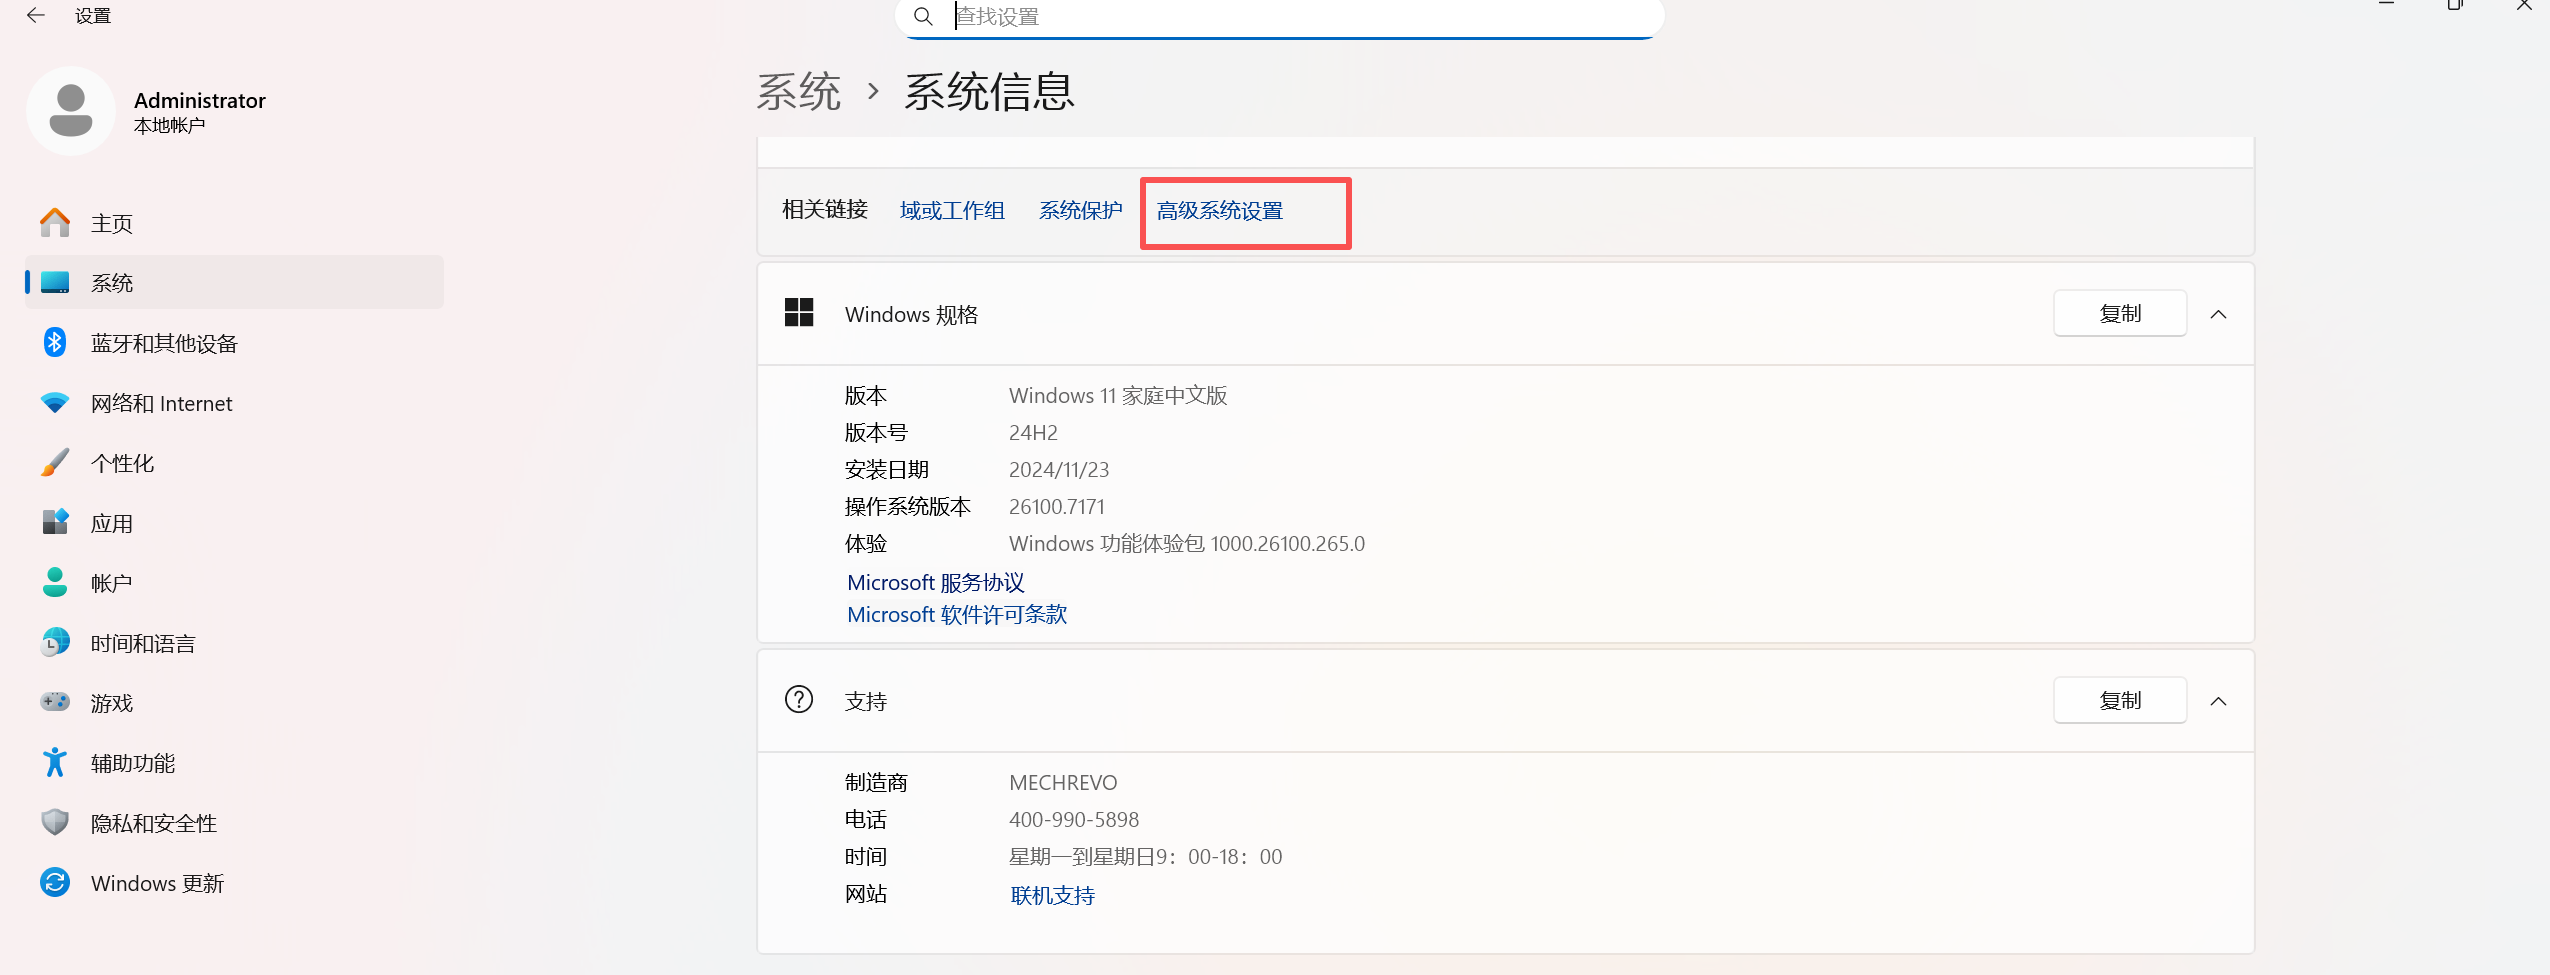Click the 24H2 version number value
The width and height of the screenshot is (2550, 975).
tap(1033, 432)
